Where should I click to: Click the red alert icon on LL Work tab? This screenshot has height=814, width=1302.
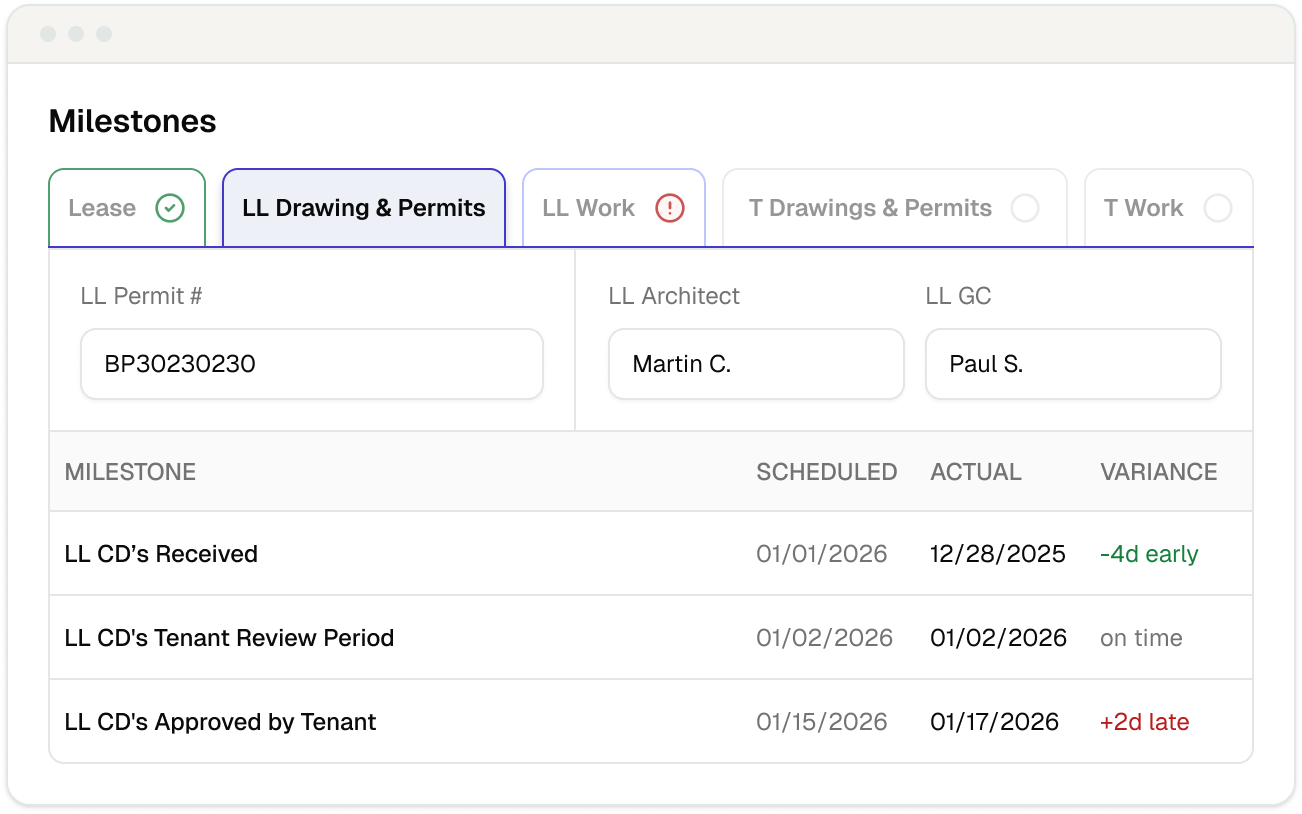670,208
